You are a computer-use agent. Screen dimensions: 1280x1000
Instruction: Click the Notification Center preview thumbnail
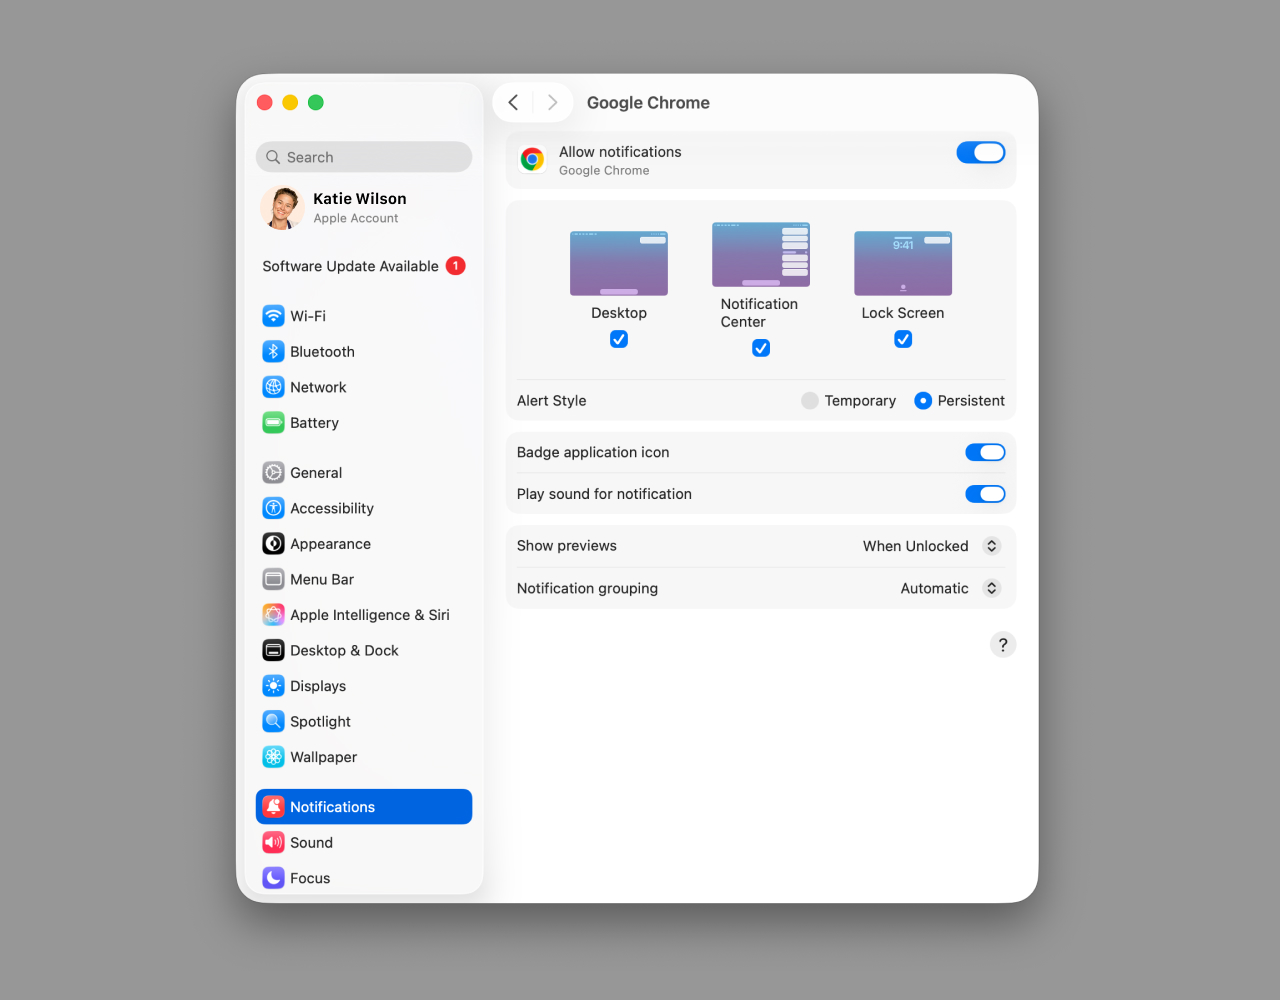(x=761, y=255)
